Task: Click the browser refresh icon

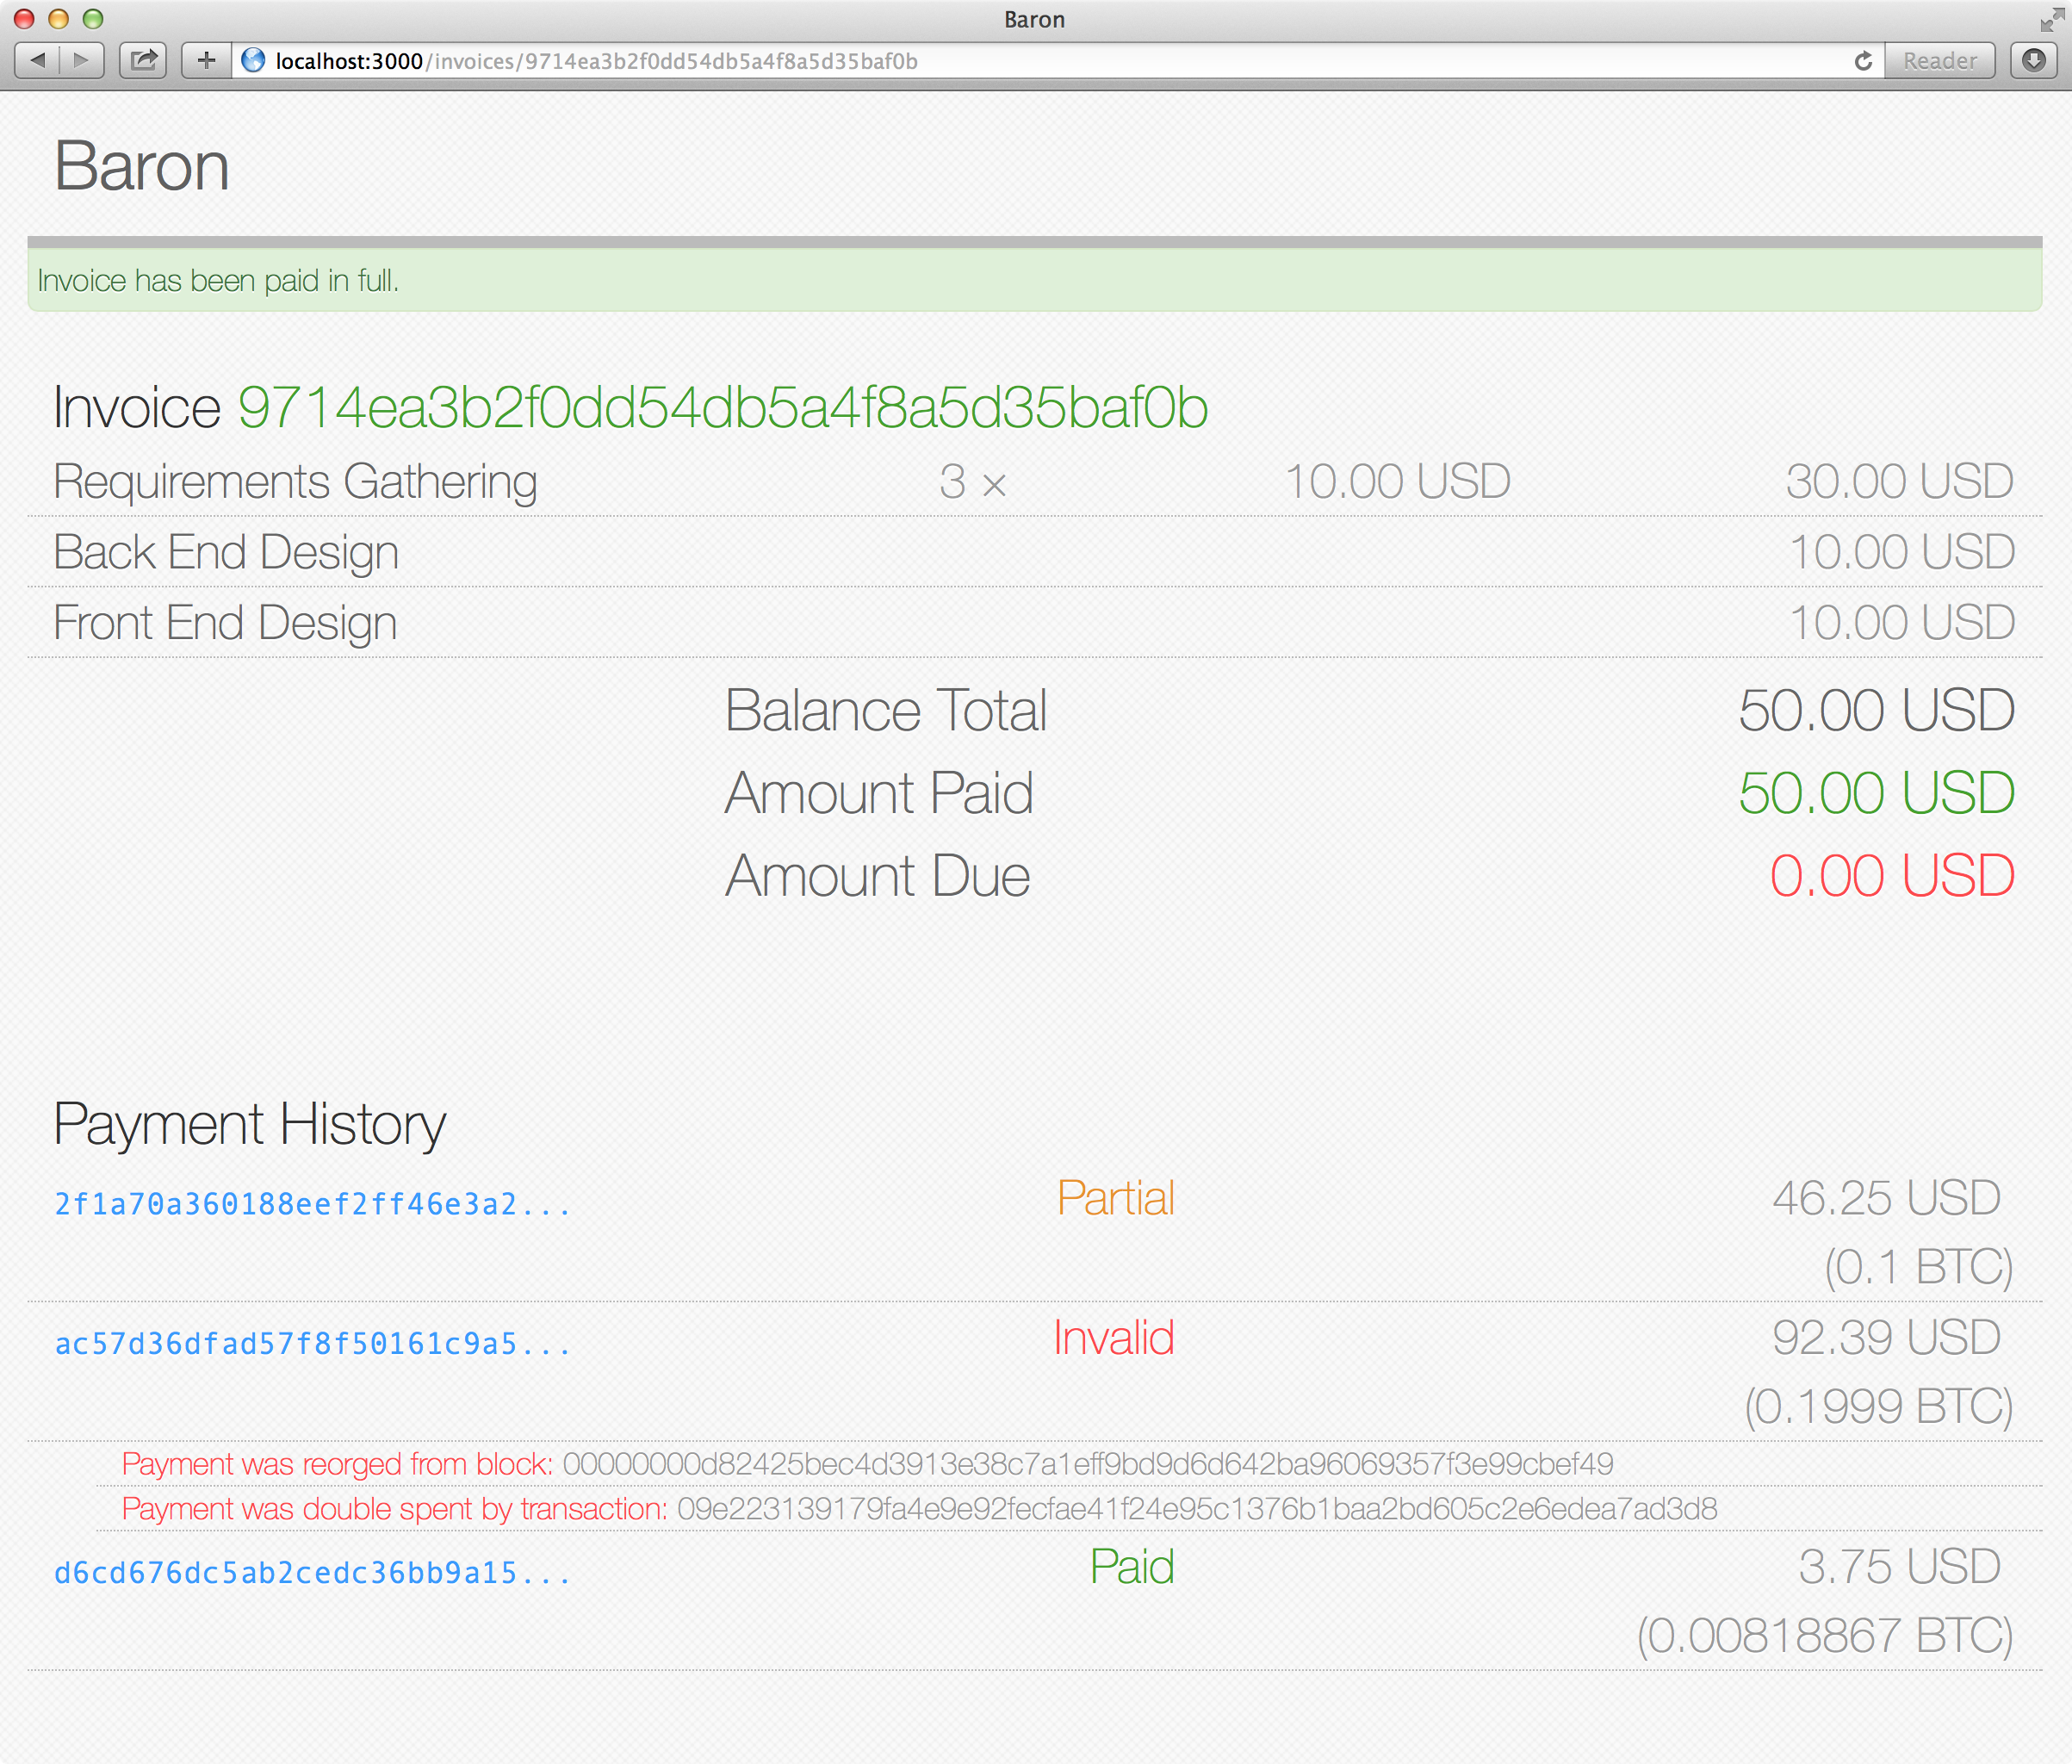Action: point(1864,59)
